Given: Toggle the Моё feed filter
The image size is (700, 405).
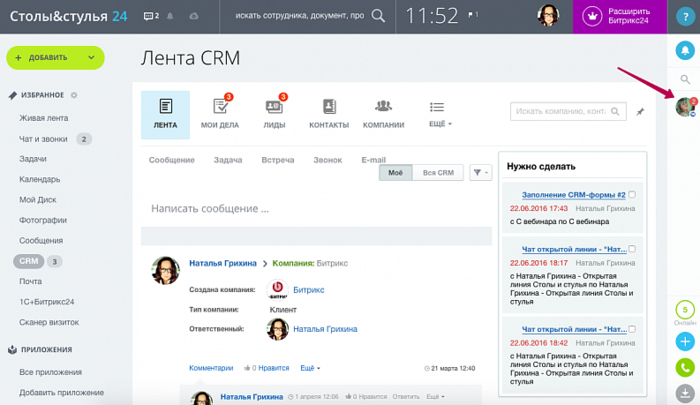Looking at the screenshot, I should pyautogui.click(x=395, y=172).
